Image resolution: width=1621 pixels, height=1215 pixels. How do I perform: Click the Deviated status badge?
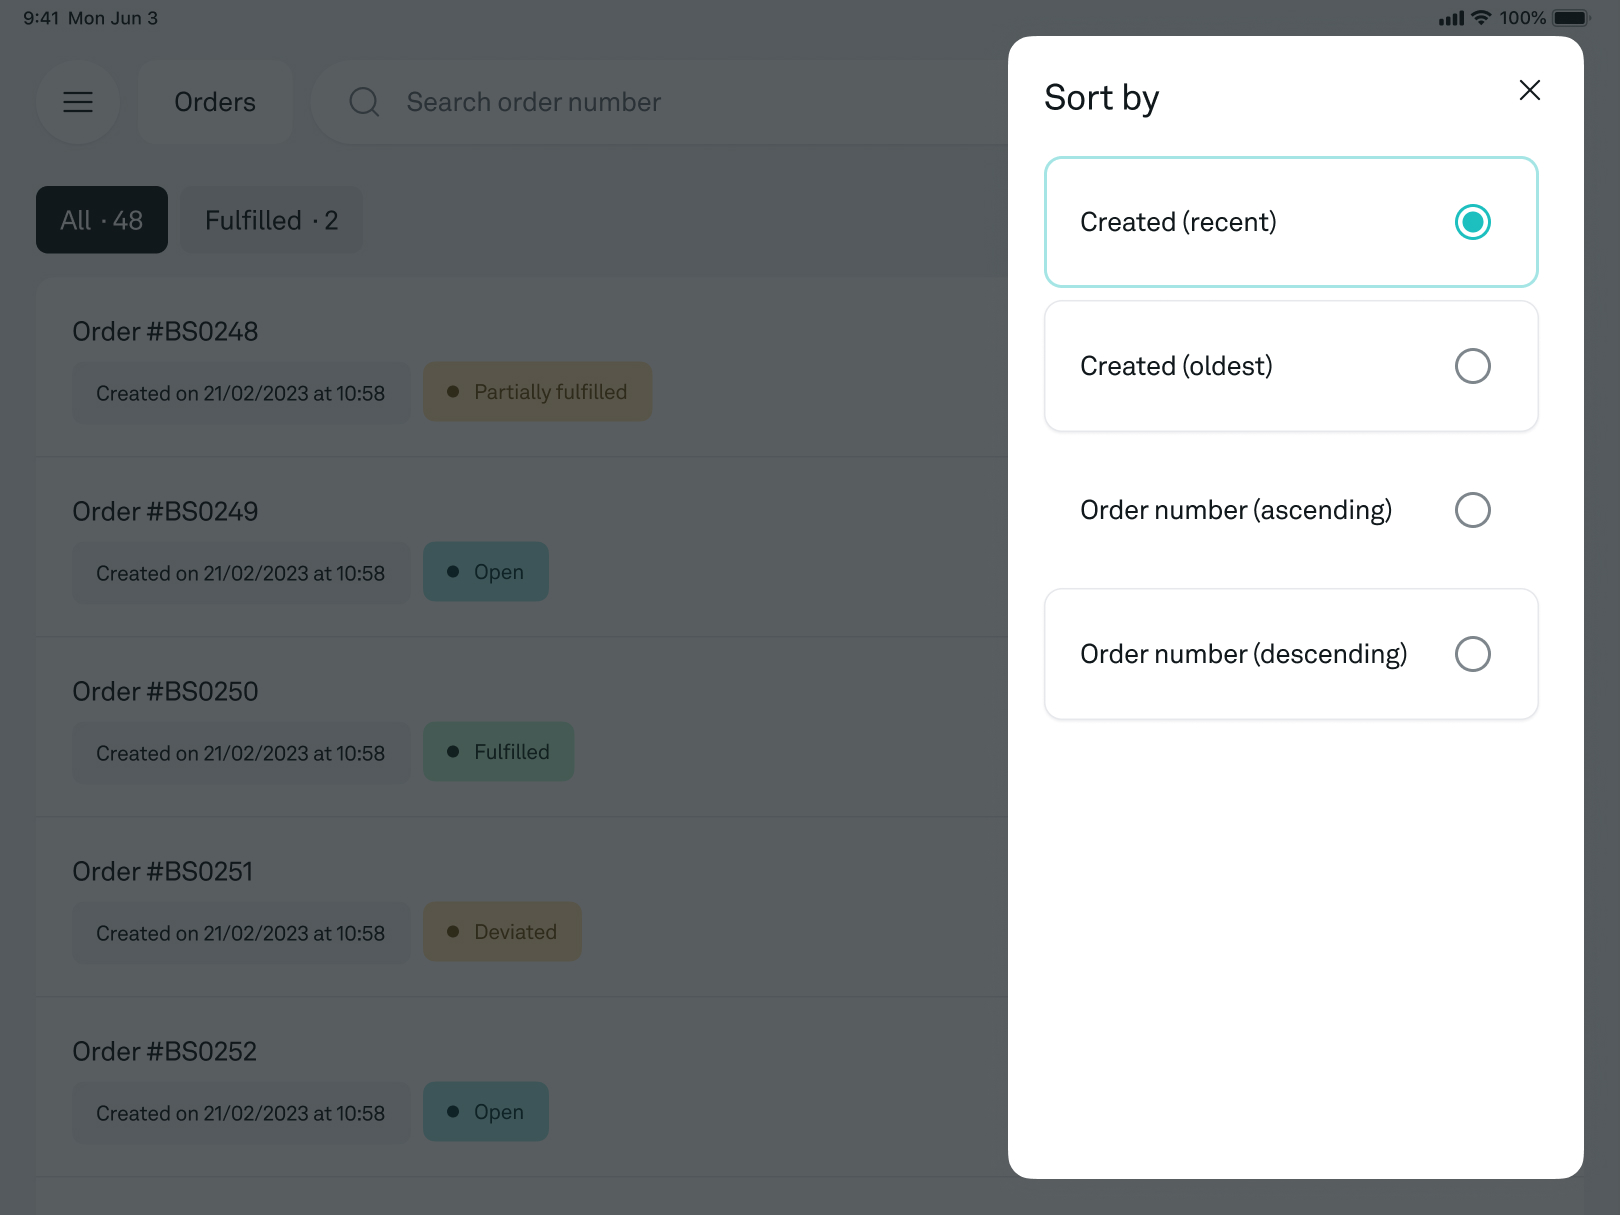point(503,932)
